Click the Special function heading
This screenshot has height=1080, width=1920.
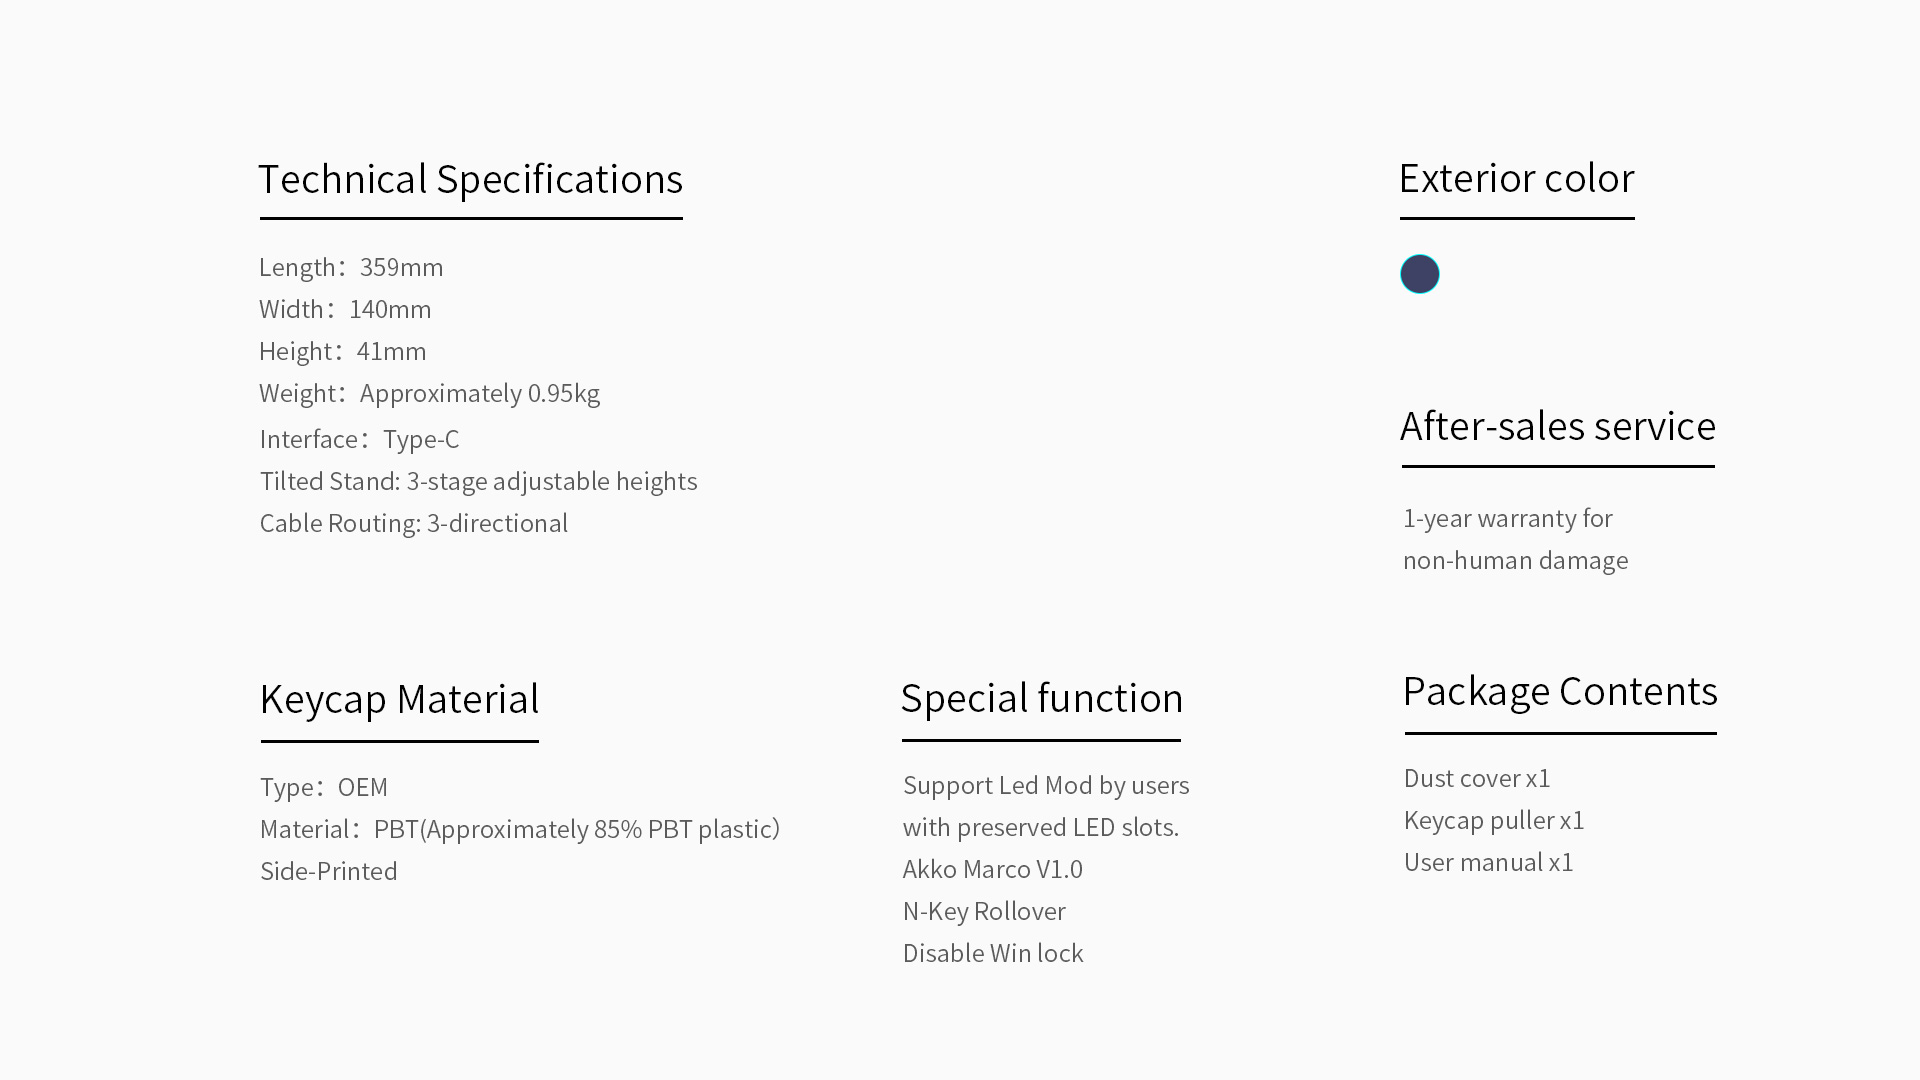1041,698
